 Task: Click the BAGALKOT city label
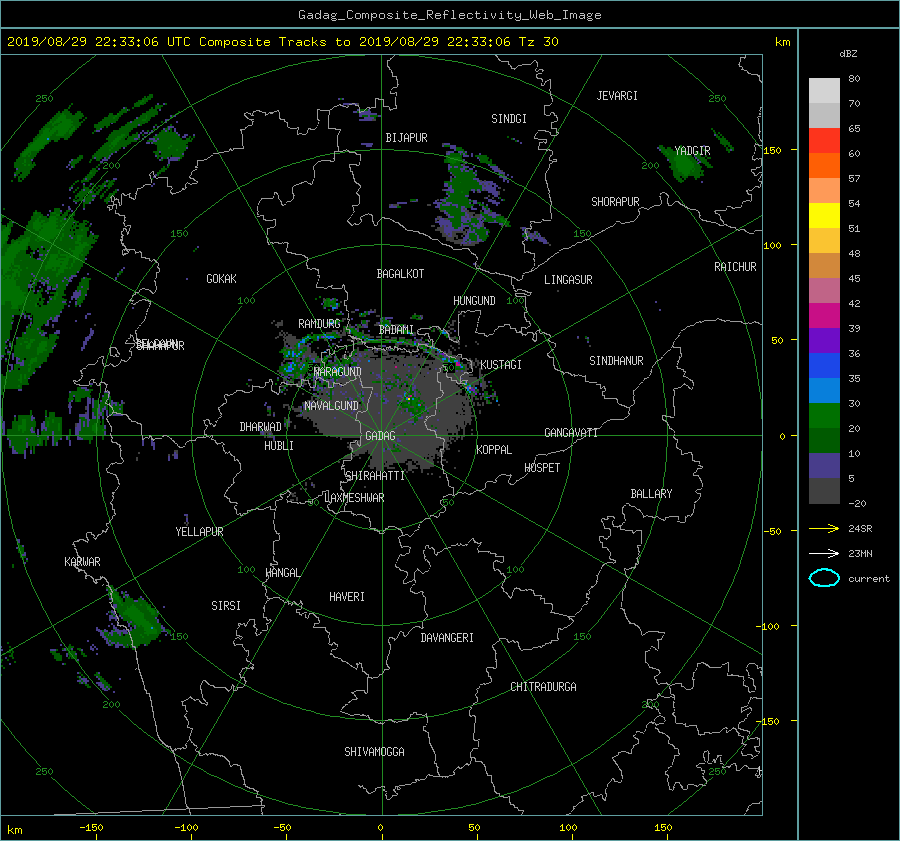click(x=400, y=274)
